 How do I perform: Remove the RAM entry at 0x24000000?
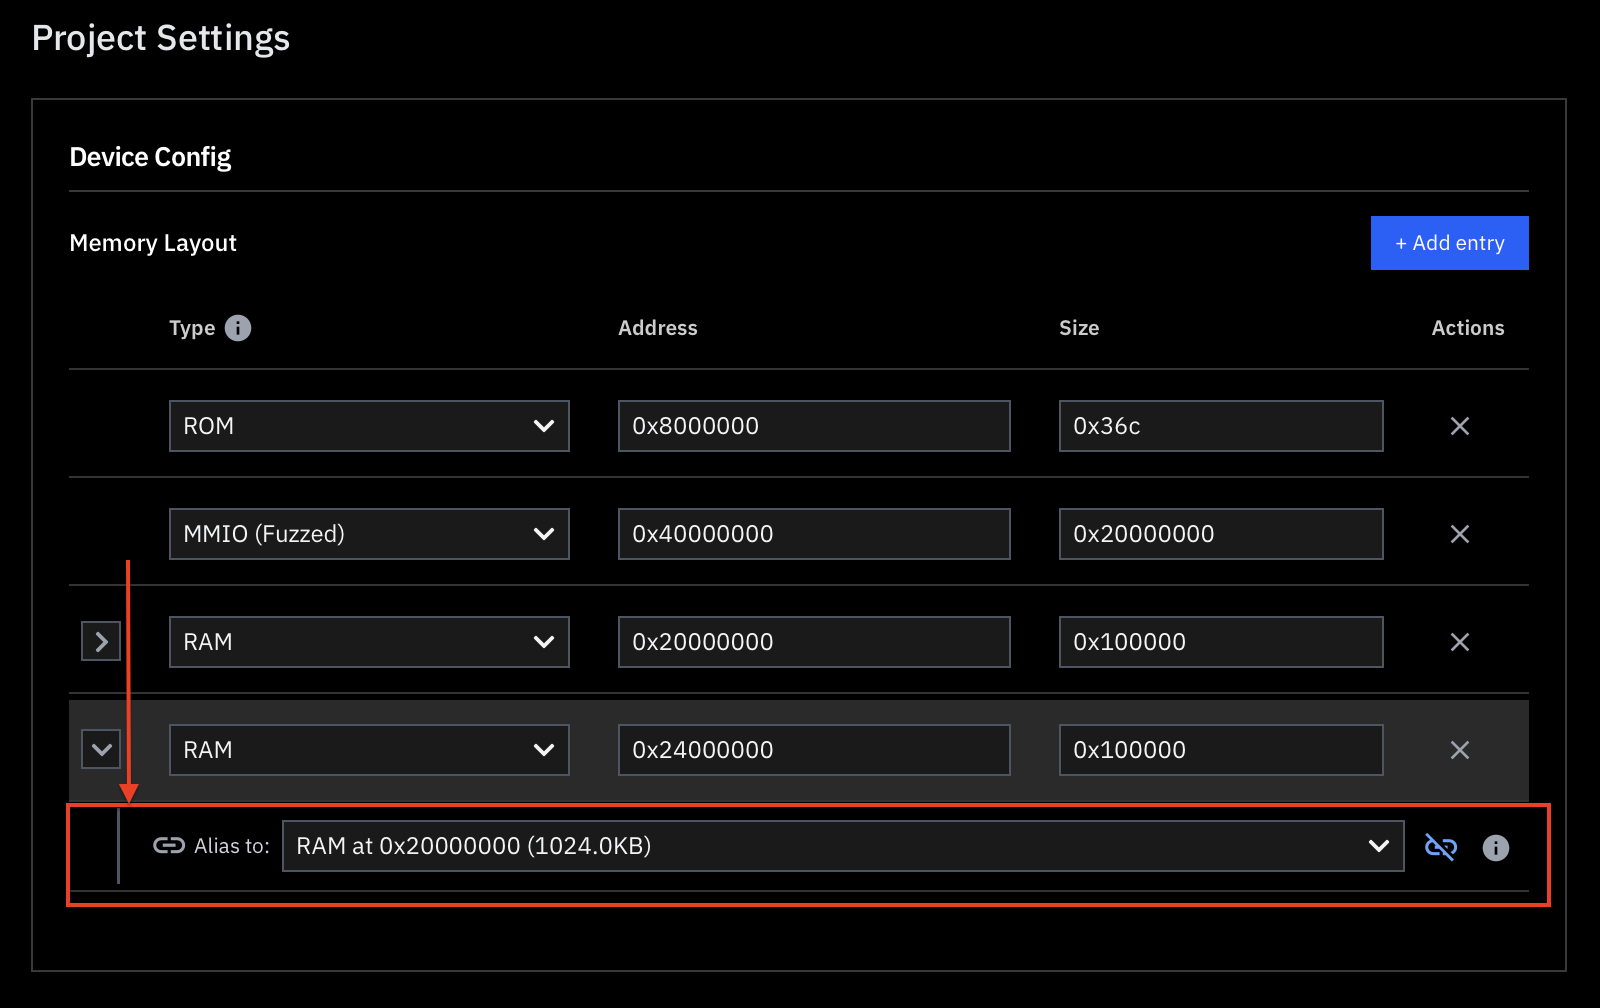click(1459, 749)
